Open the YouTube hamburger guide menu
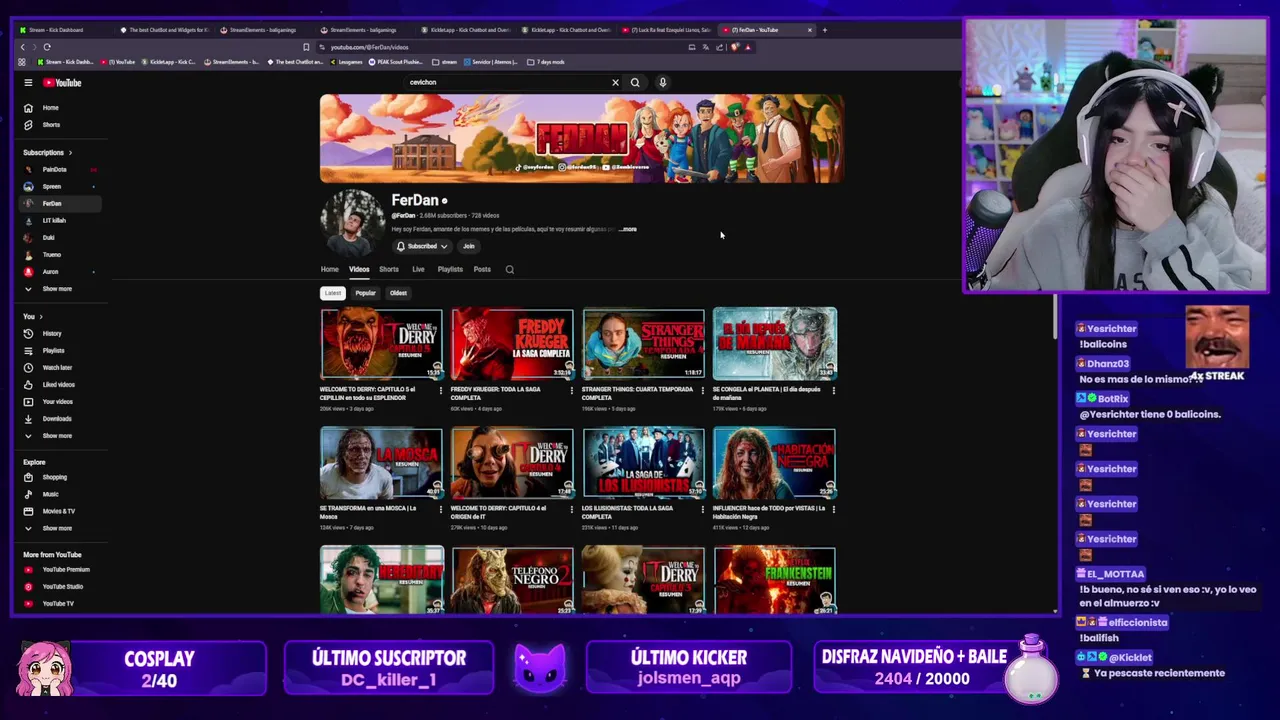 point(28,83)
